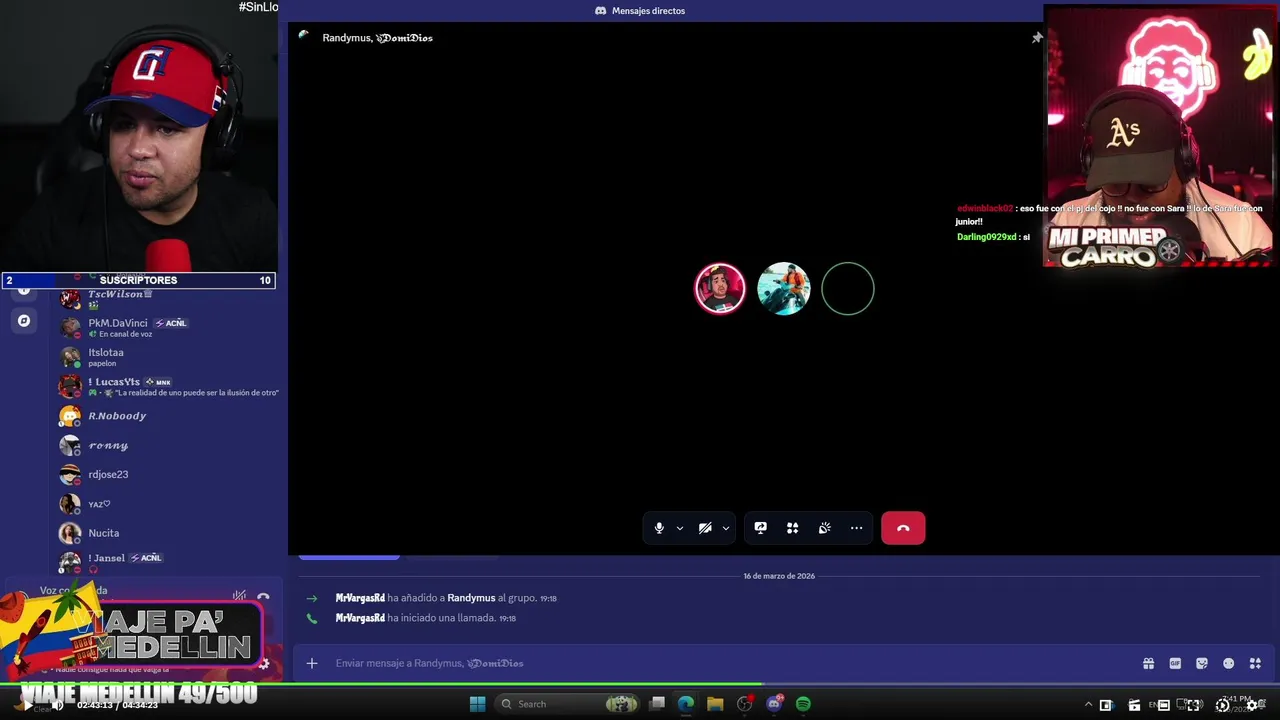Select the second caller avatar with motorcycle
The height and width of the screenshot is (720, 1280).
click(x=783, y=288)
